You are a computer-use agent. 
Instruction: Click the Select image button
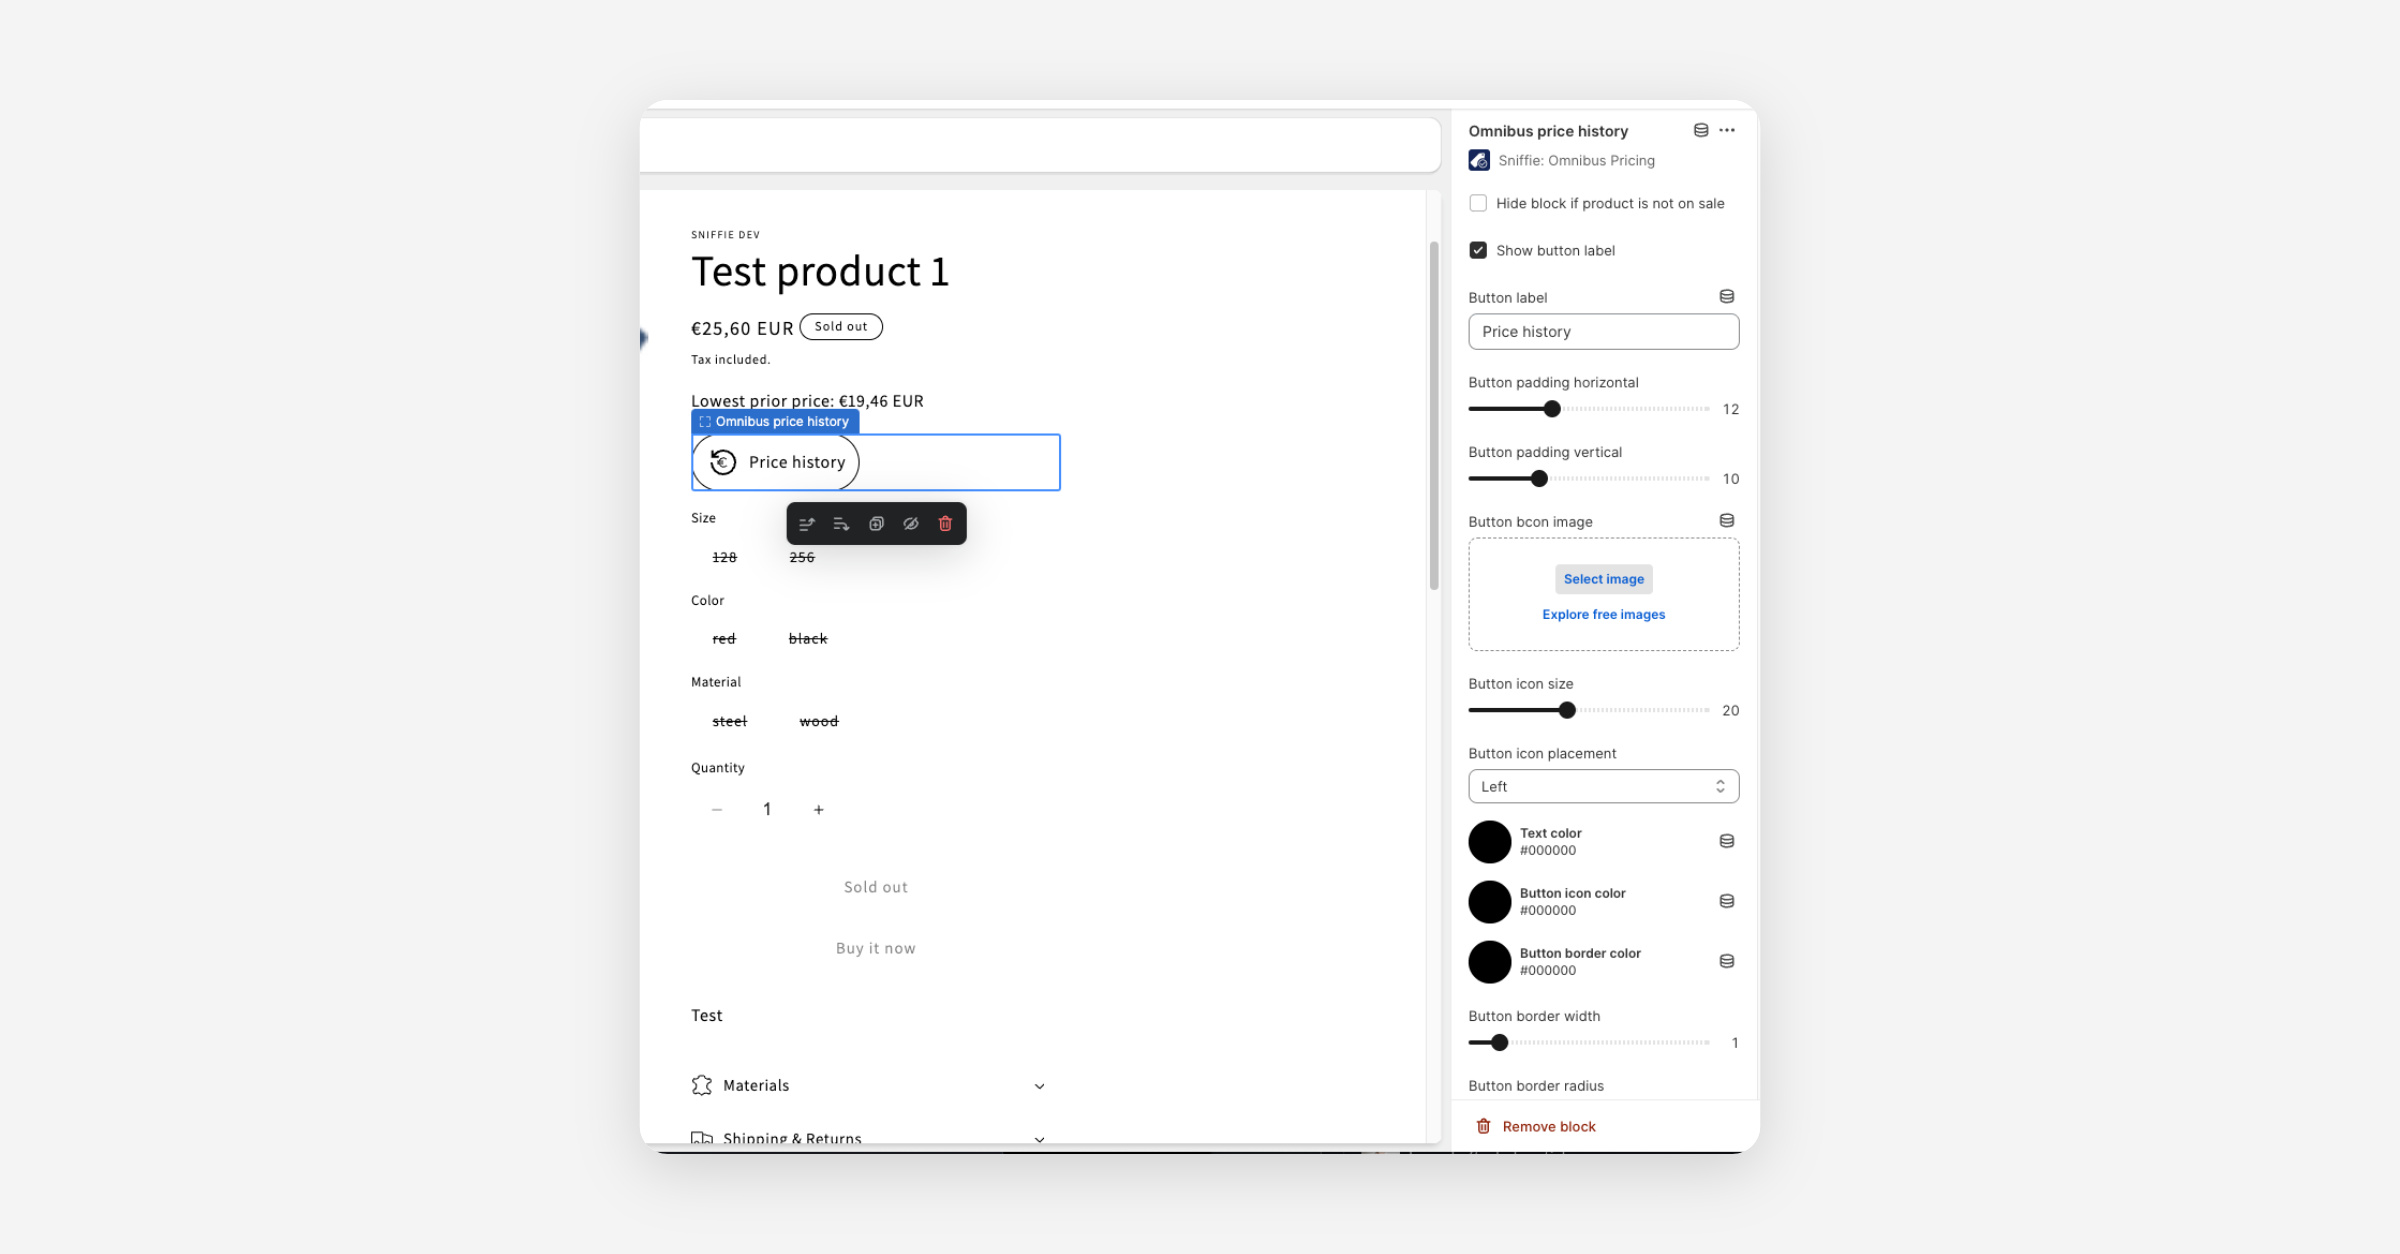[1603, 579]
